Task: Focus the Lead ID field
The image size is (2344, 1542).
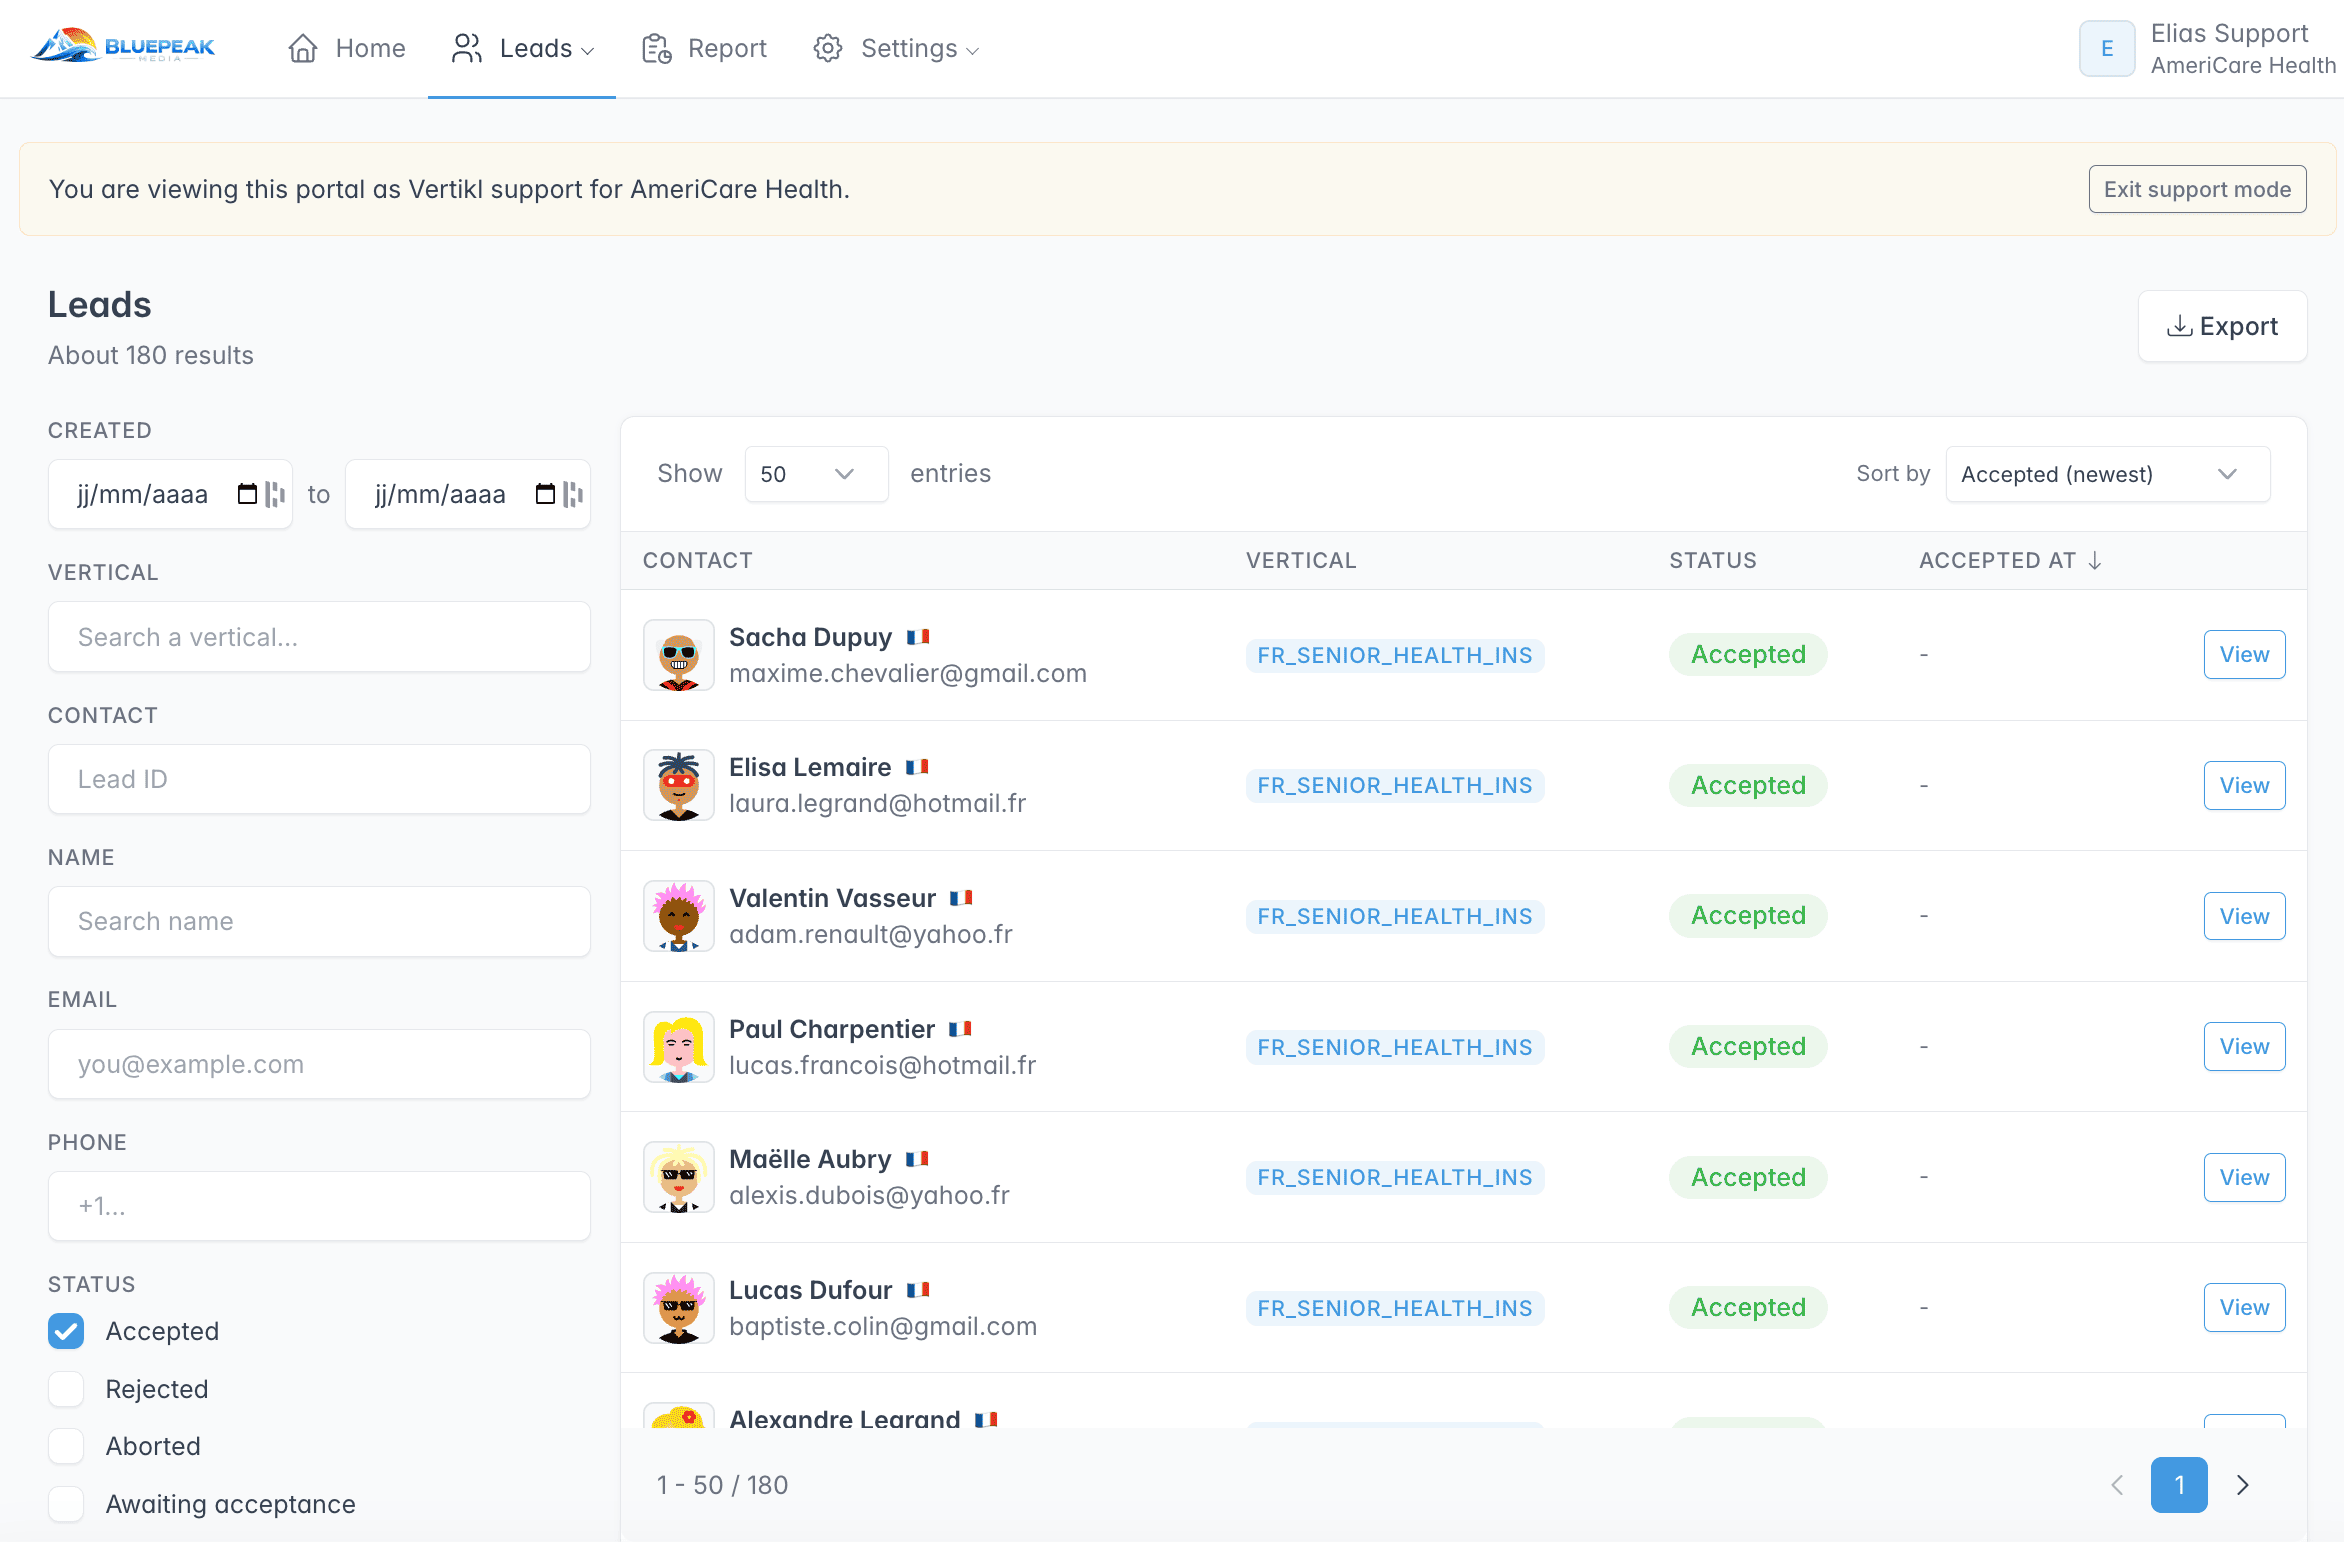Action: point(319,779)
